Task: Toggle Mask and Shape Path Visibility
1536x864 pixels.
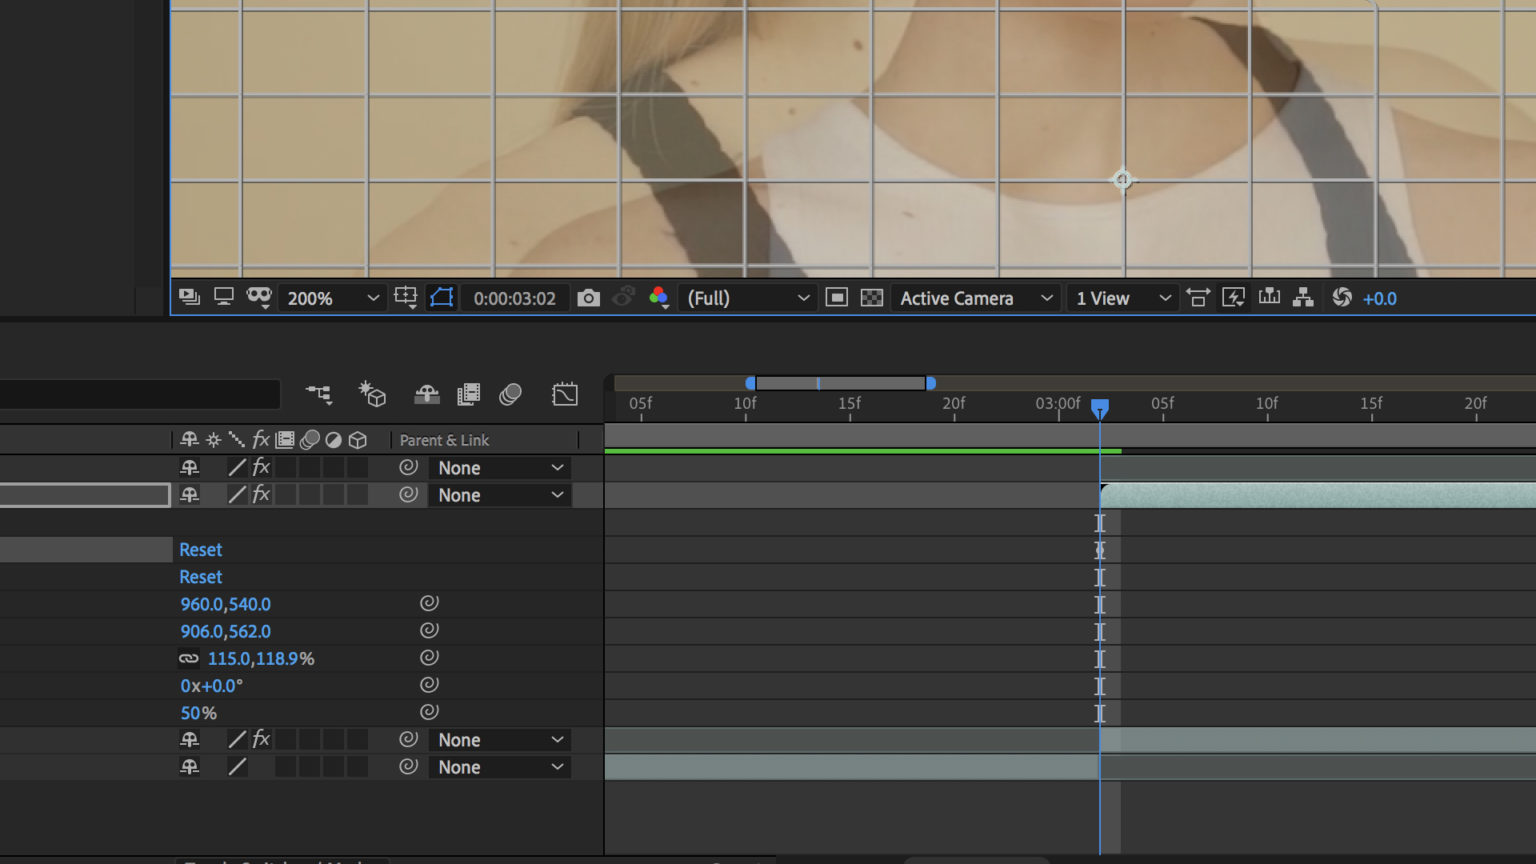Action: [441, 297]
